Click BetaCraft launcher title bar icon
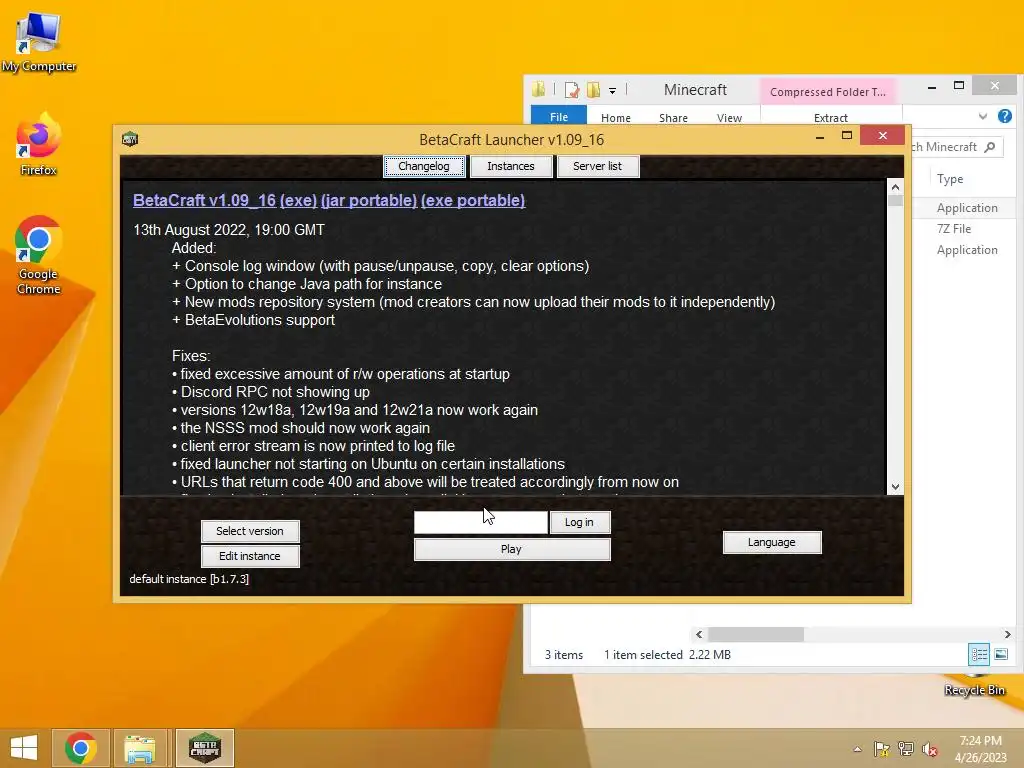Viewport: 1024px width, 768px height. coord(130,138)
